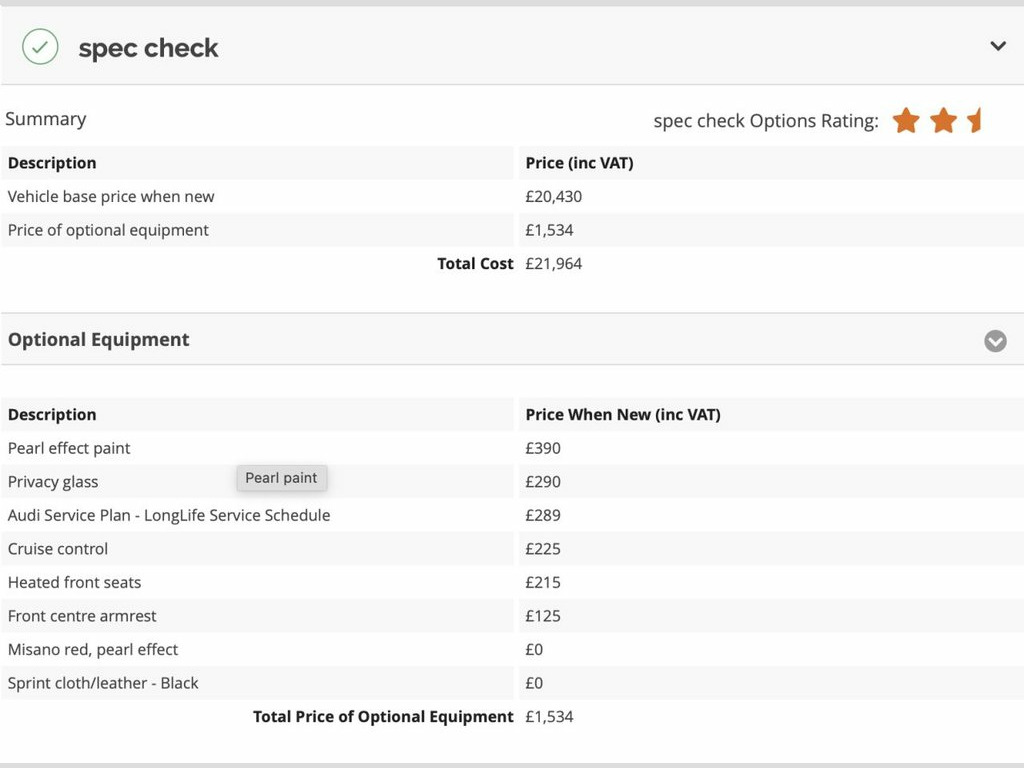Select Audi Service Plan LongLife row
The image size is (1024, 768).
(168, 515)
